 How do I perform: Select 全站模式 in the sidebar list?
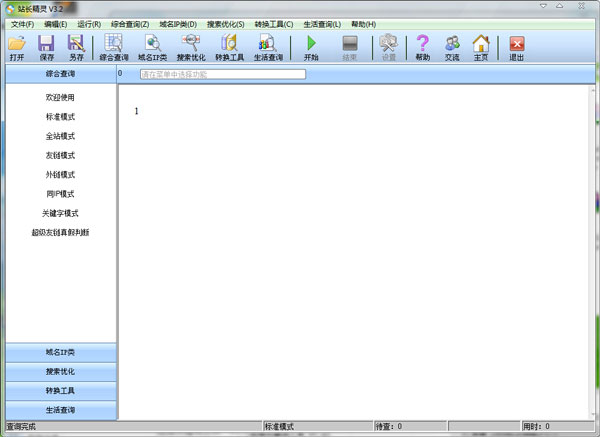coord(60,136)
